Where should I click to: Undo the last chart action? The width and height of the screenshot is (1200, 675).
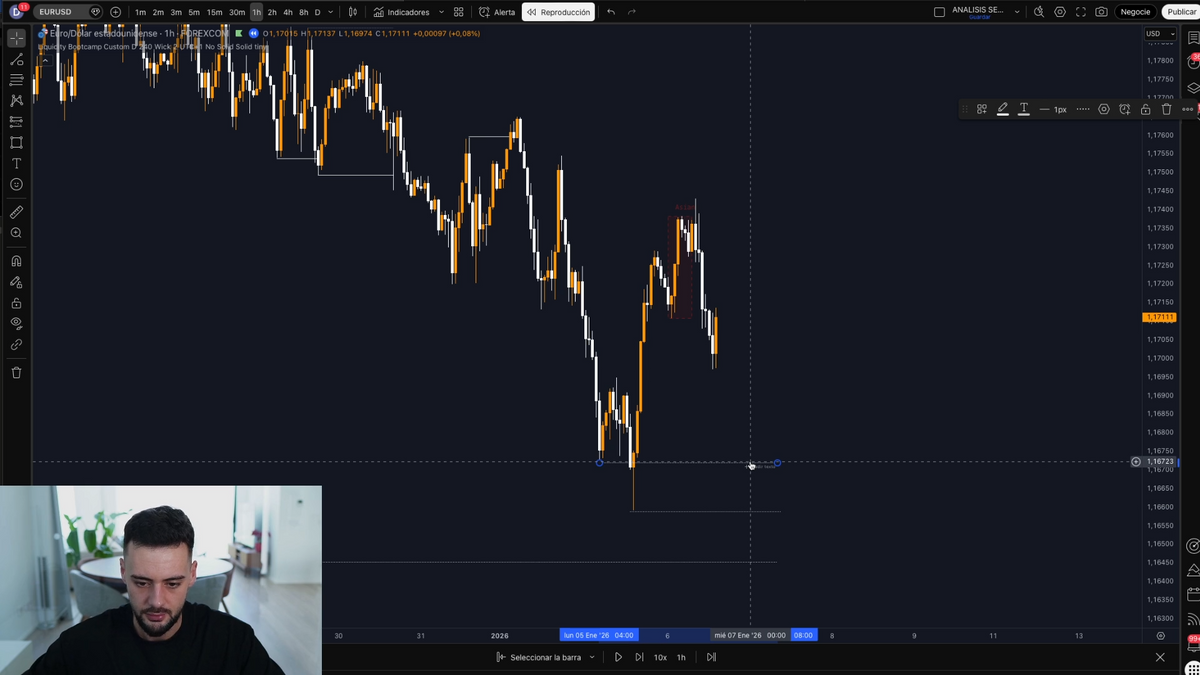(611, 12)
